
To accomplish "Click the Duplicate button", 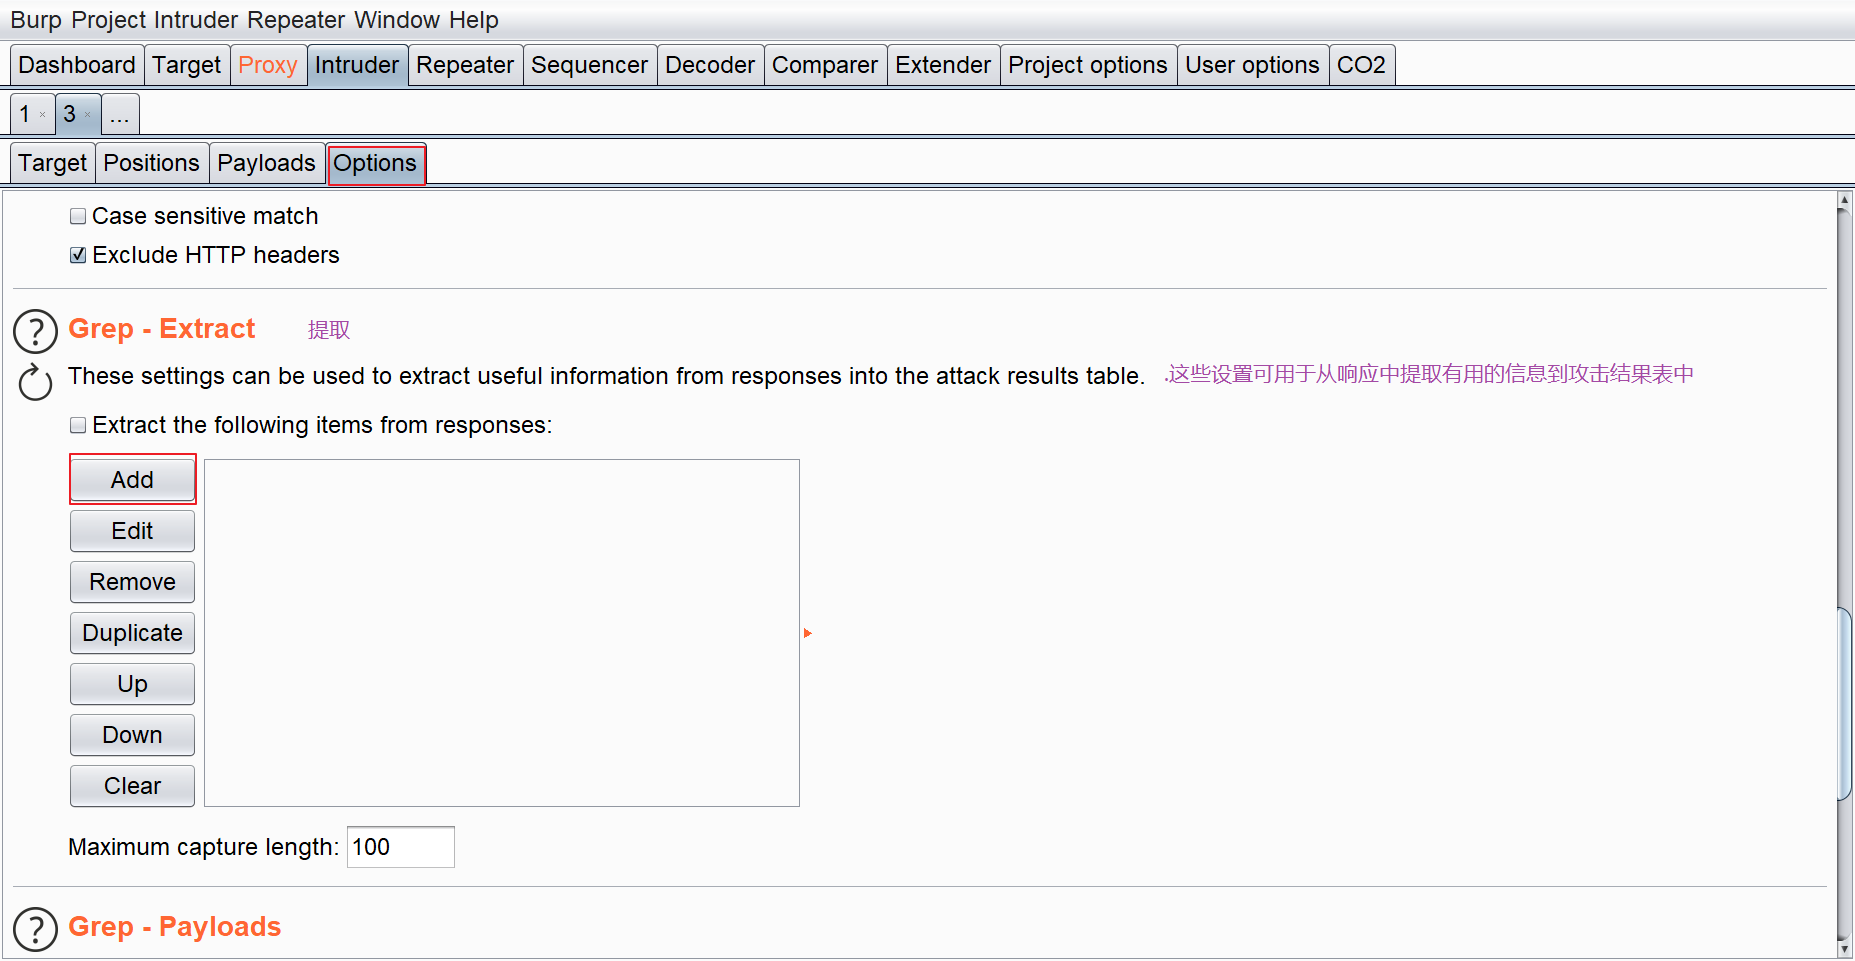I will click(x=132, y=633).
